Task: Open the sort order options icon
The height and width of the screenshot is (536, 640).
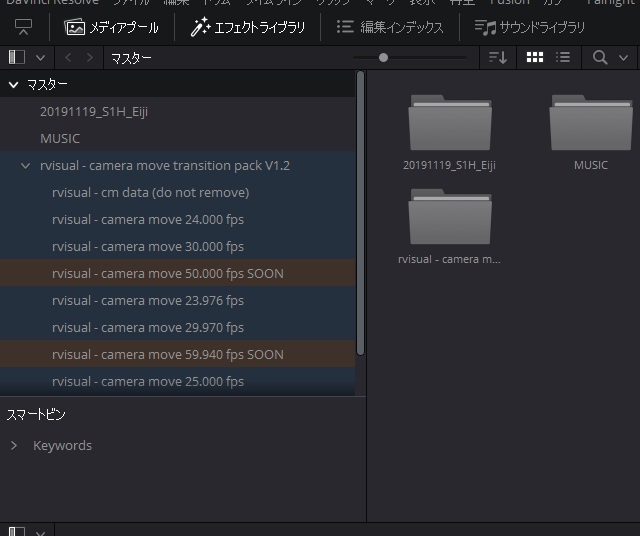Action: click(498, 58)
